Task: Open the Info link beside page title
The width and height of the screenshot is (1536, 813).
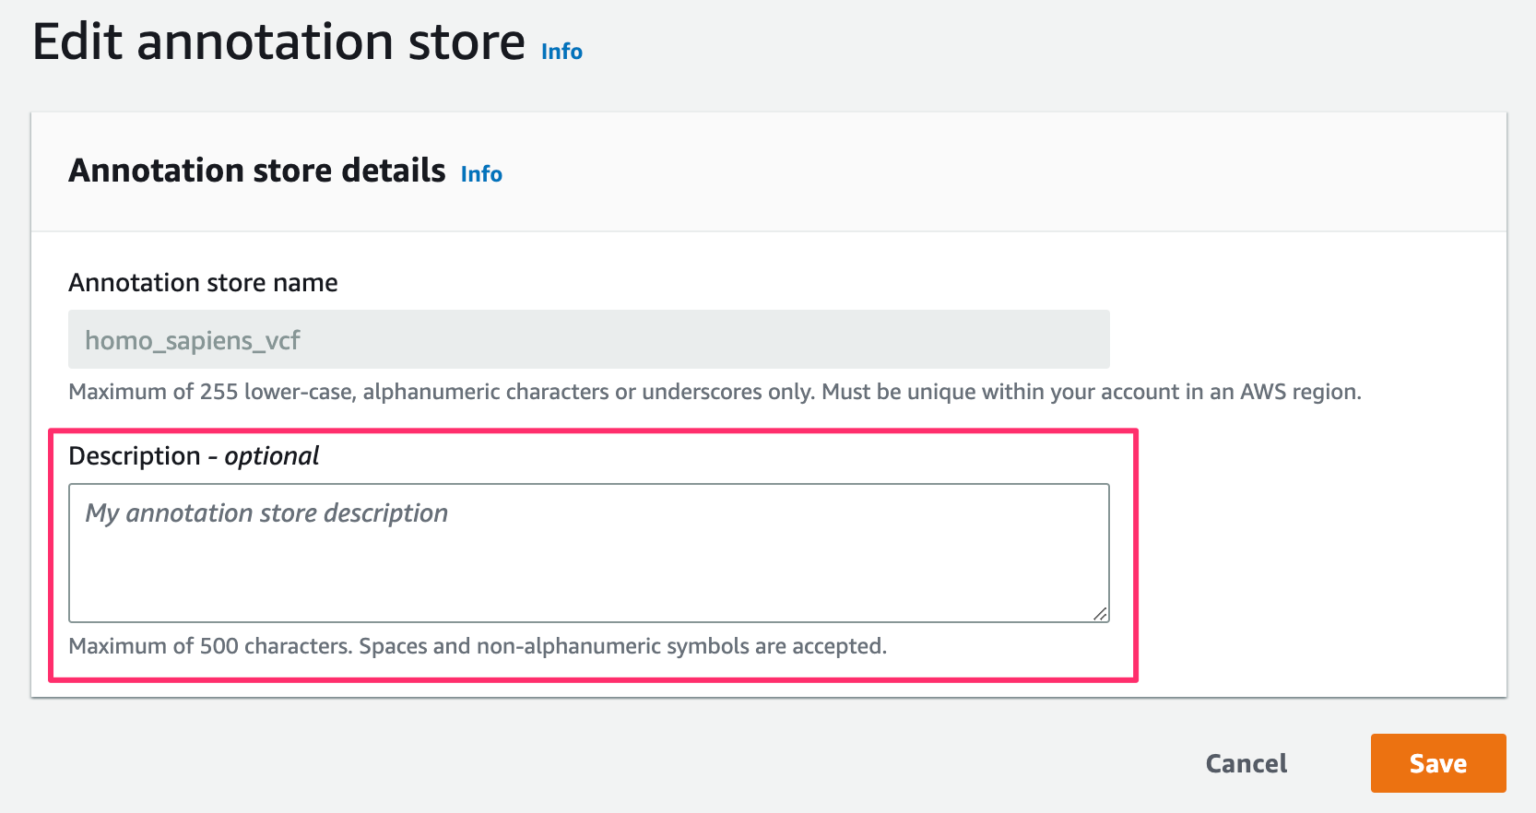Action: coord(560,52)
